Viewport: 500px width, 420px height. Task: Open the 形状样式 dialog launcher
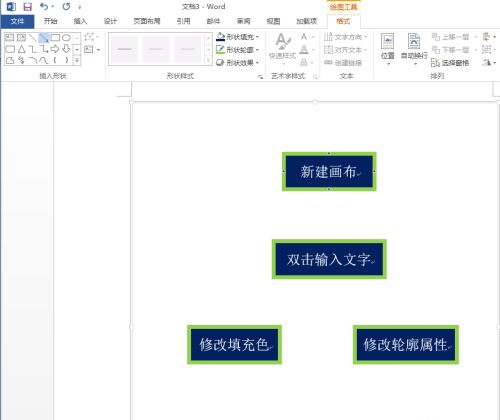pos(260,77)
